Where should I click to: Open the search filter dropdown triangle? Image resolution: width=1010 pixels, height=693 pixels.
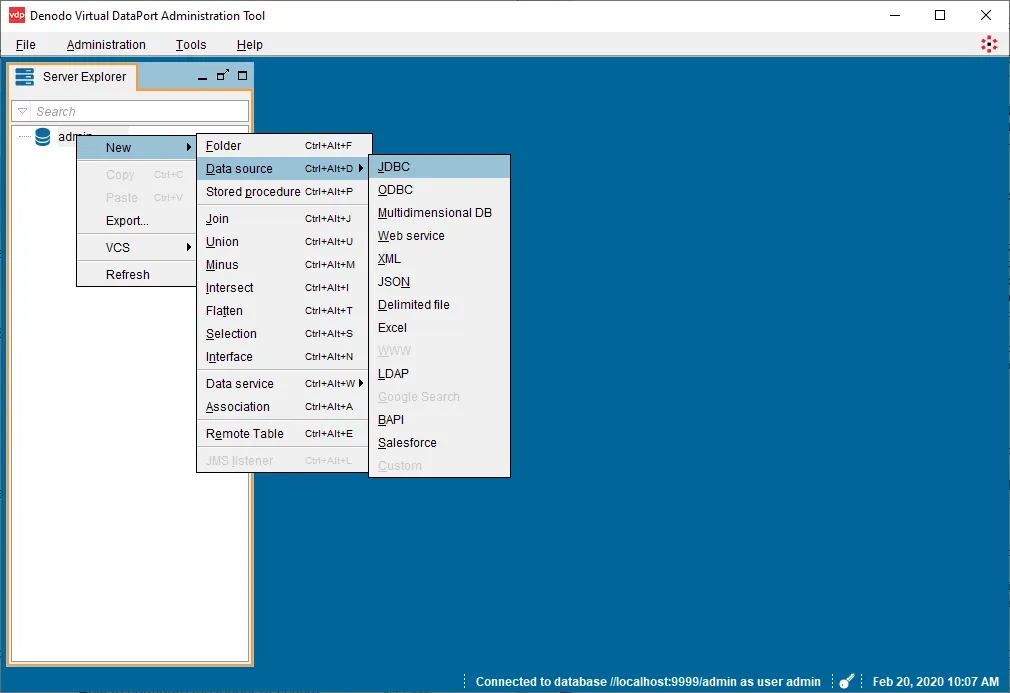click(20, 111)
